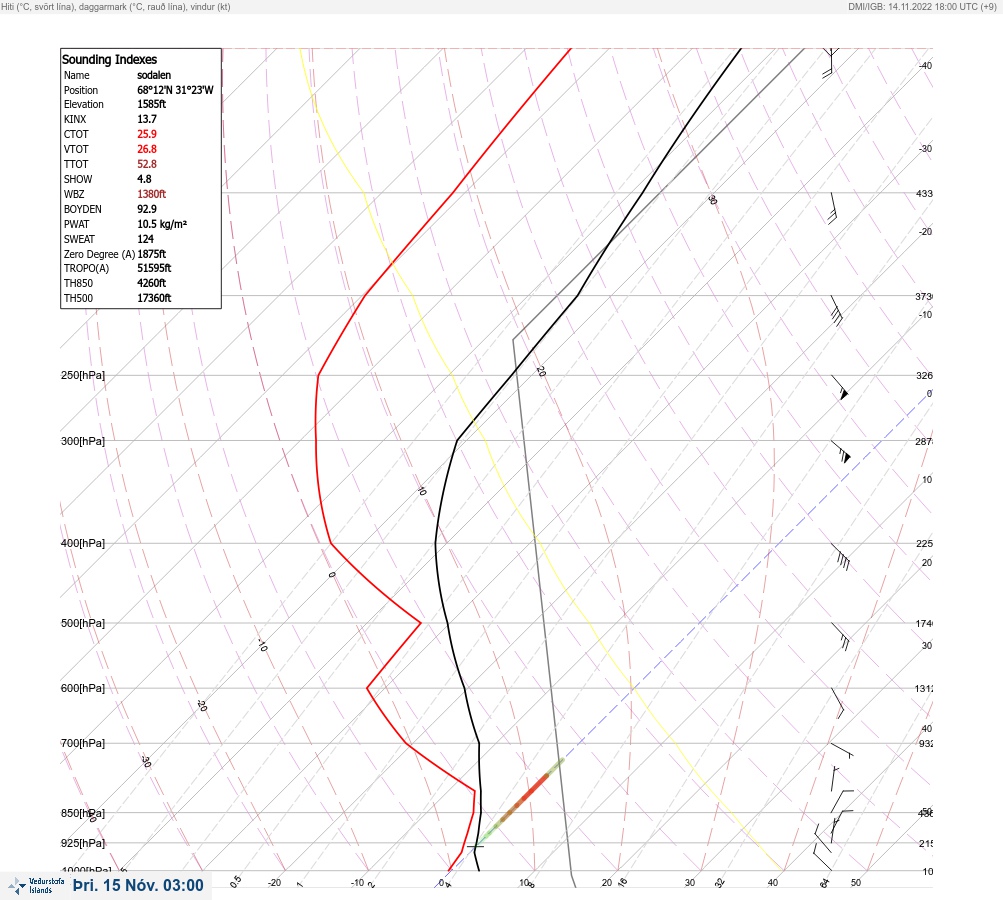
Task: Click the red dewpoint curve peak at 500 hPa
Action: tap(419, 622)
